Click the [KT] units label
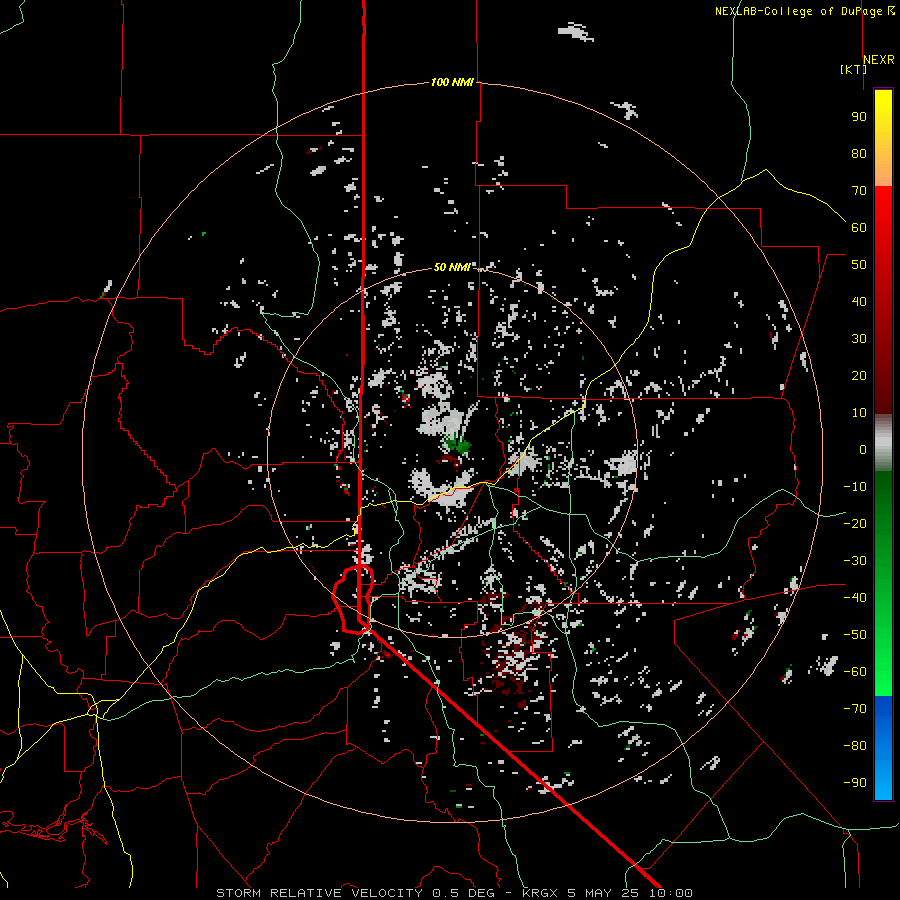Image resolution: width=900 pixels, height=900 pixels. 854,69
